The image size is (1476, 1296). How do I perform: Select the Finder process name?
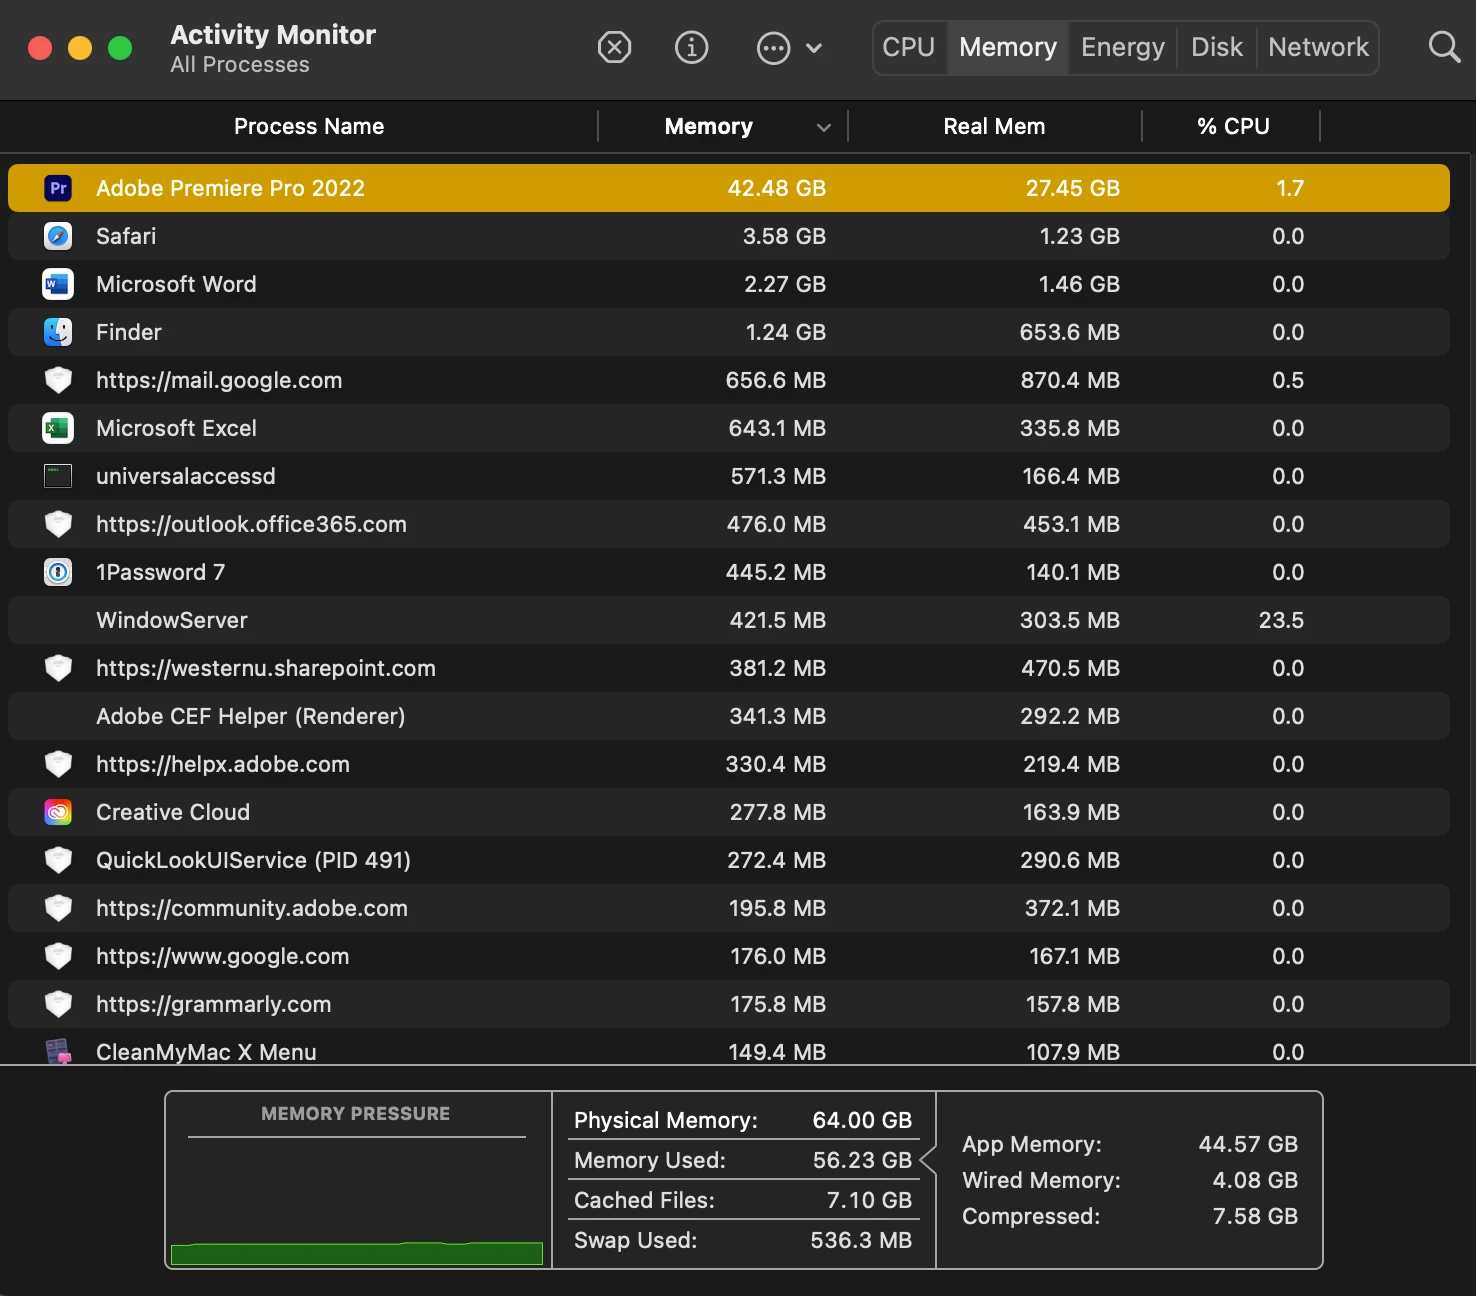(129, 332)
